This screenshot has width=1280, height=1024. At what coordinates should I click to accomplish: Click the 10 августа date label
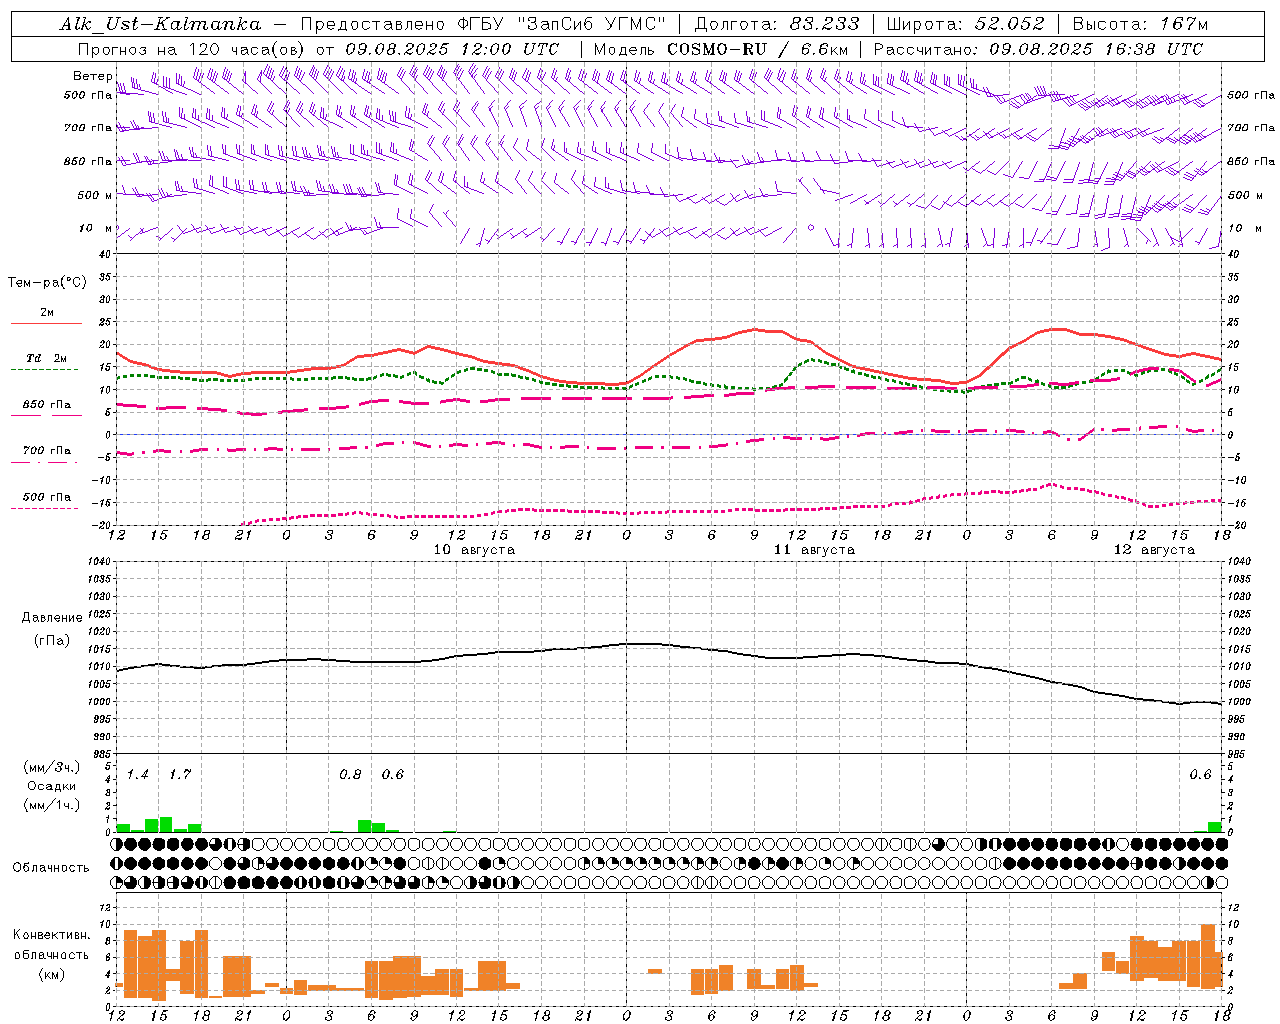pyautogui.click(x=474, y=550)
